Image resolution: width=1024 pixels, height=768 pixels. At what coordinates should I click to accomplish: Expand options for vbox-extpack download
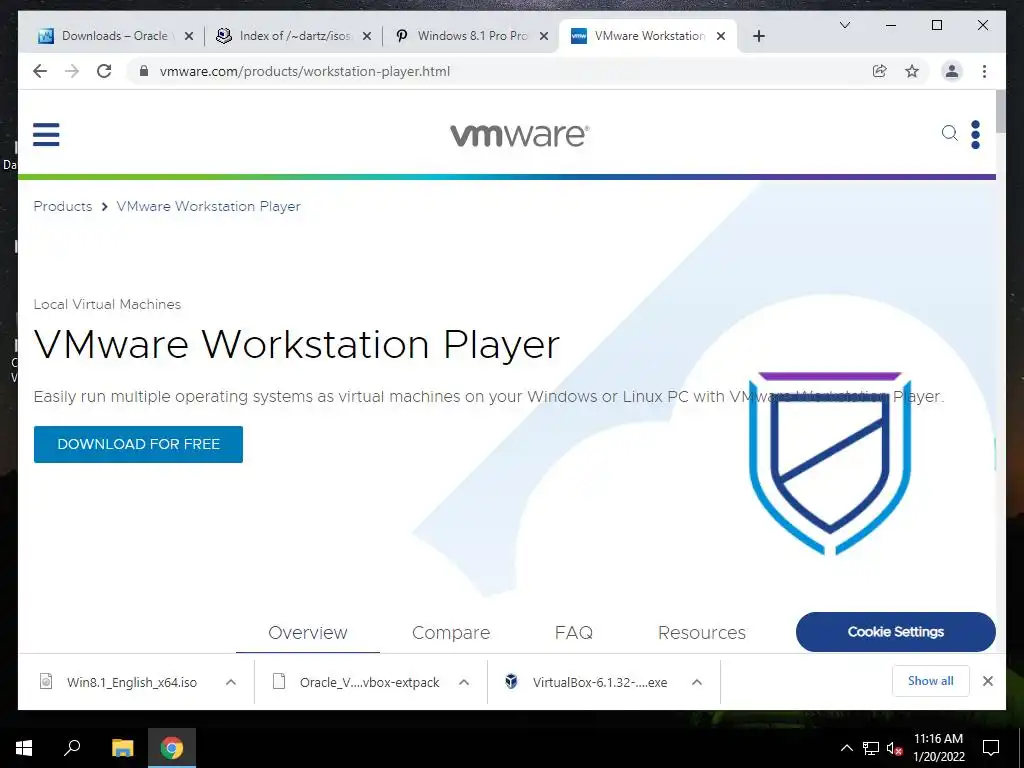pyautogui.click(x=464, y=682)
